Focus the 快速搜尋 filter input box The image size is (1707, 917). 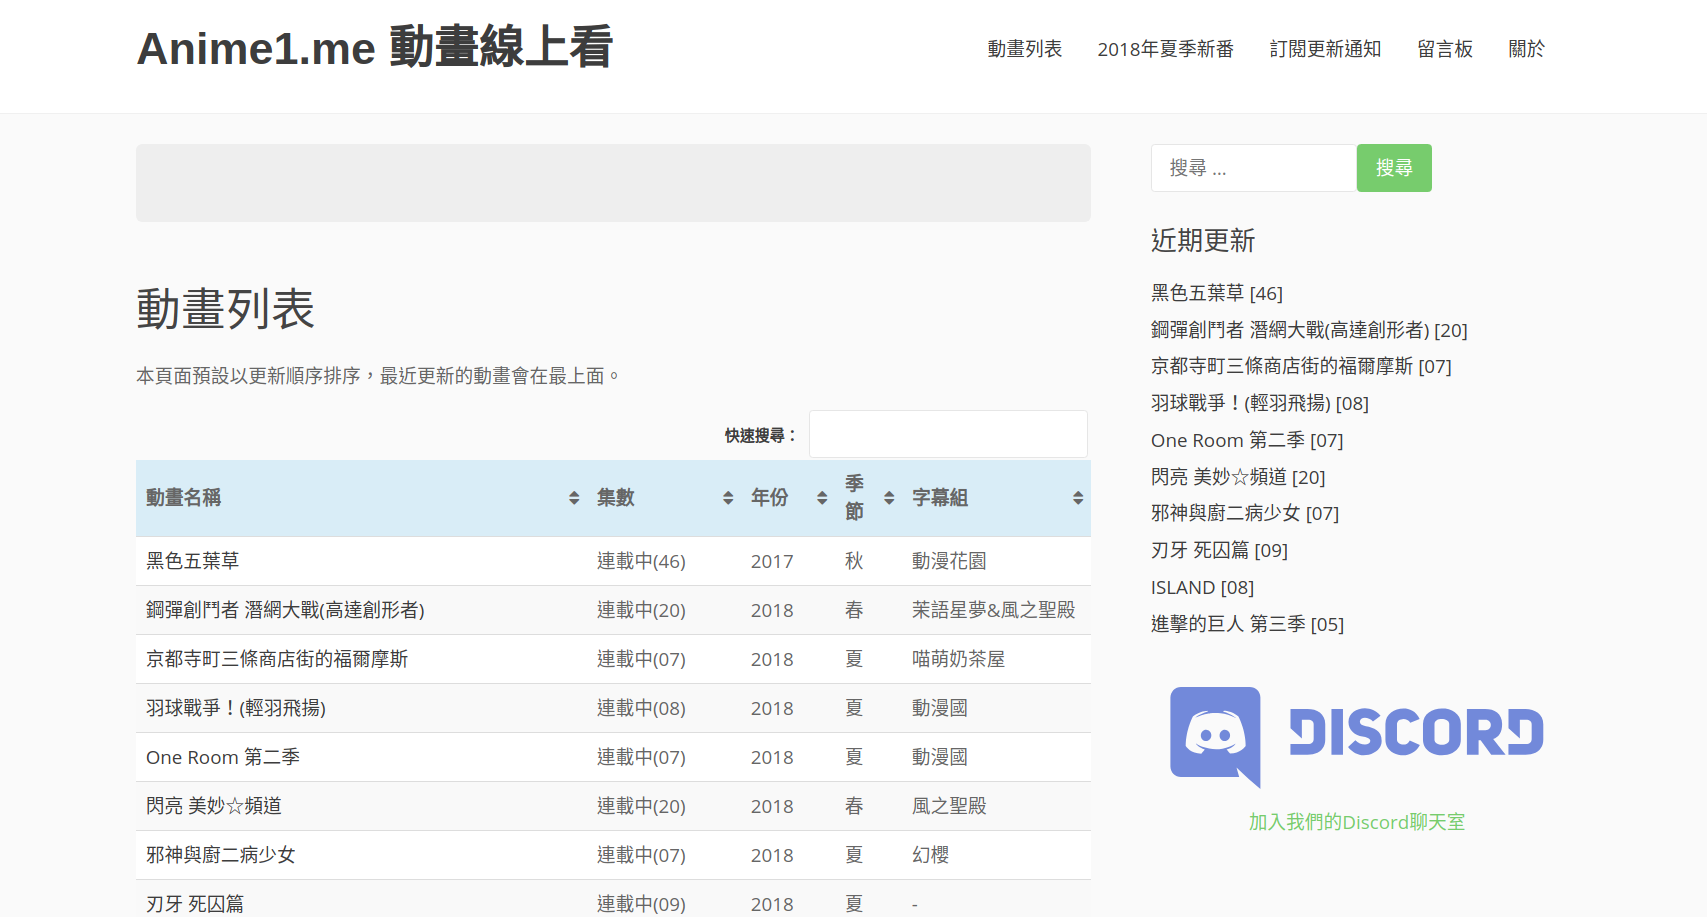coord(947,435)
